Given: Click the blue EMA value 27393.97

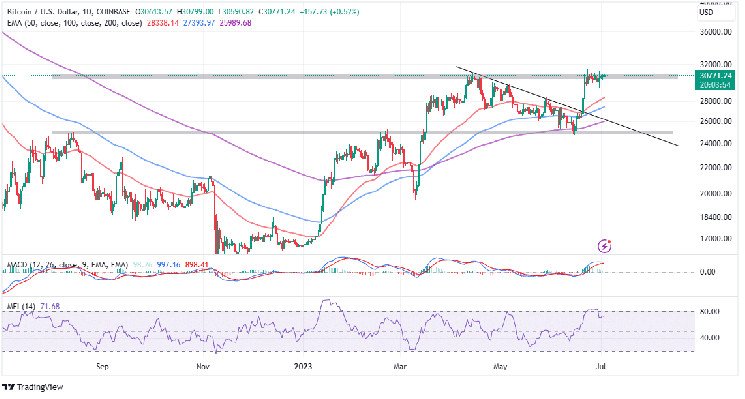Looking at the screenshot, I should coord(198,22).
